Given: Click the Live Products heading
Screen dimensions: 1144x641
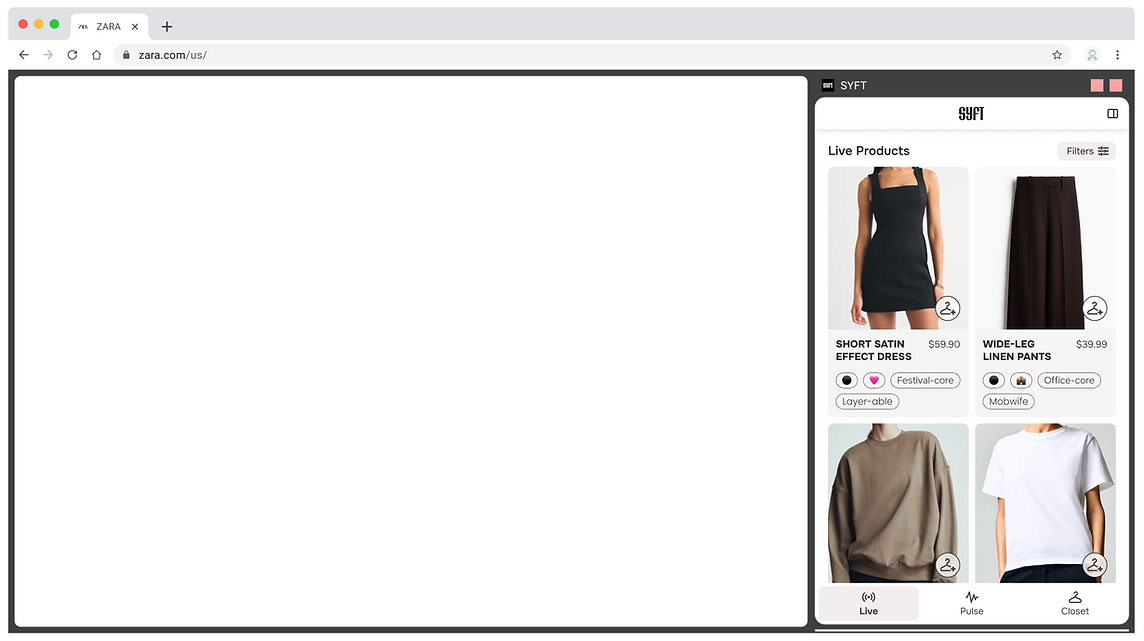Looking at the screenshot, I should (x=868, y=151).
